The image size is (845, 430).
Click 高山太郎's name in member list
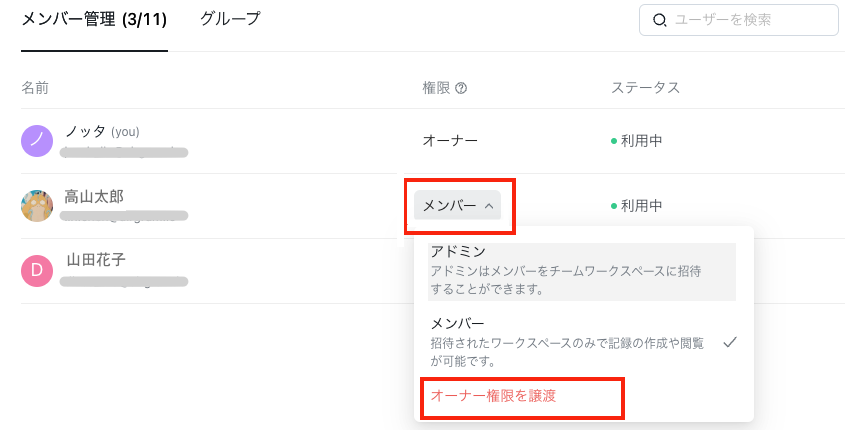(94, 197)
